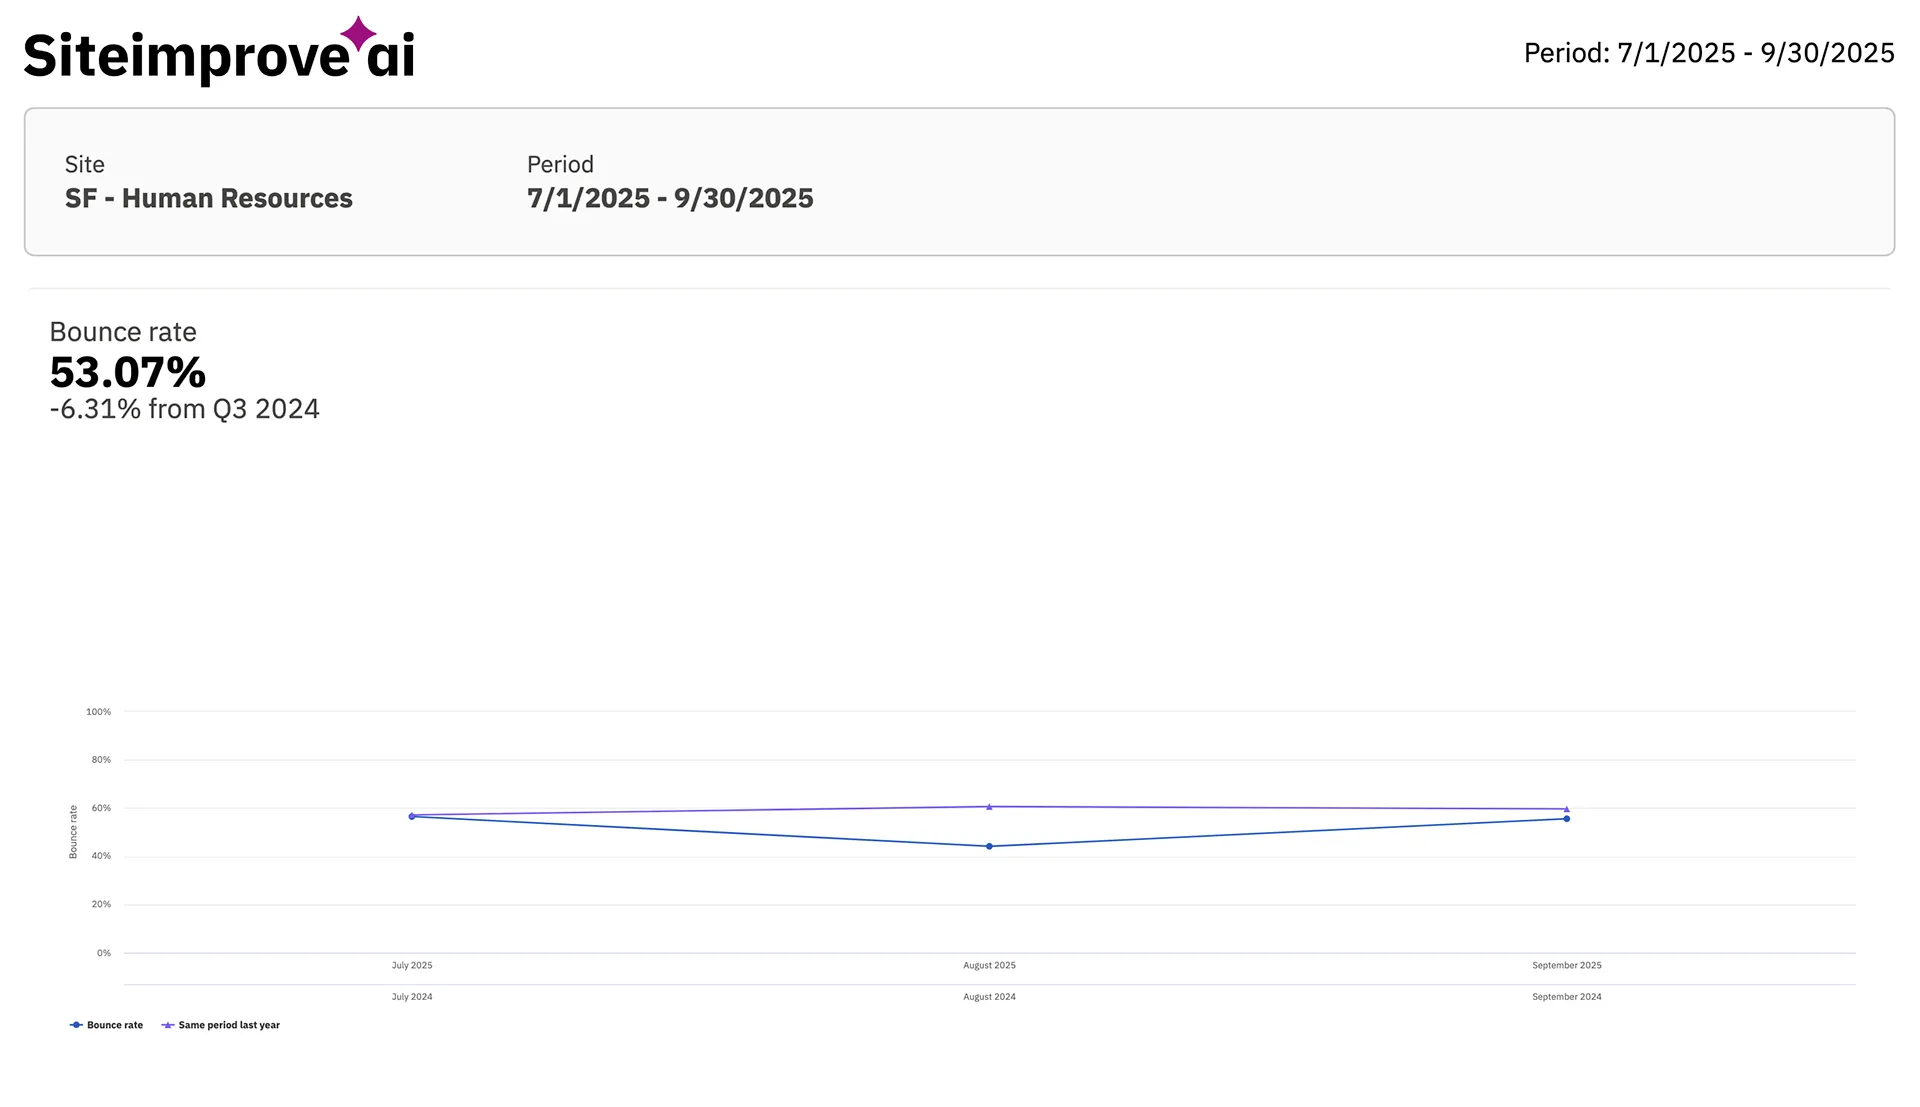Click the Bounce rate section heading
1920x1107 pixels.
(122, 331)
